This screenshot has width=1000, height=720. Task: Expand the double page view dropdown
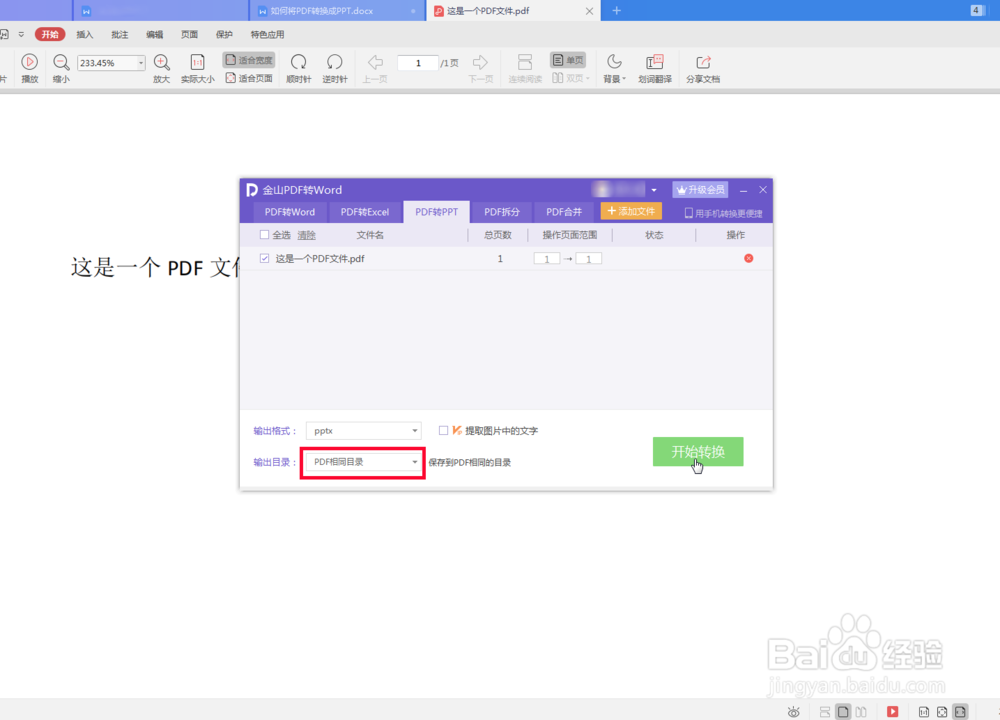587,78
